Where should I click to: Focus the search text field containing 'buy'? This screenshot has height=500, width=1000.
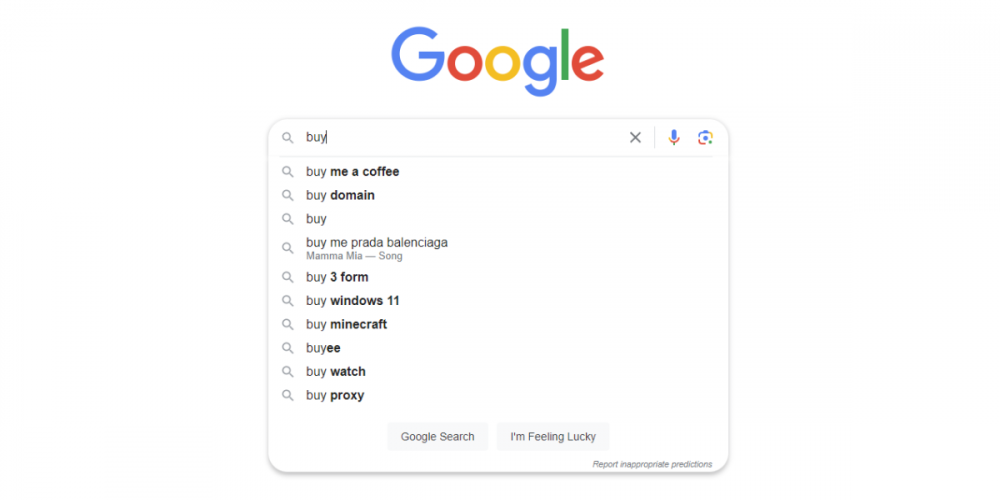tap(462, 137)
